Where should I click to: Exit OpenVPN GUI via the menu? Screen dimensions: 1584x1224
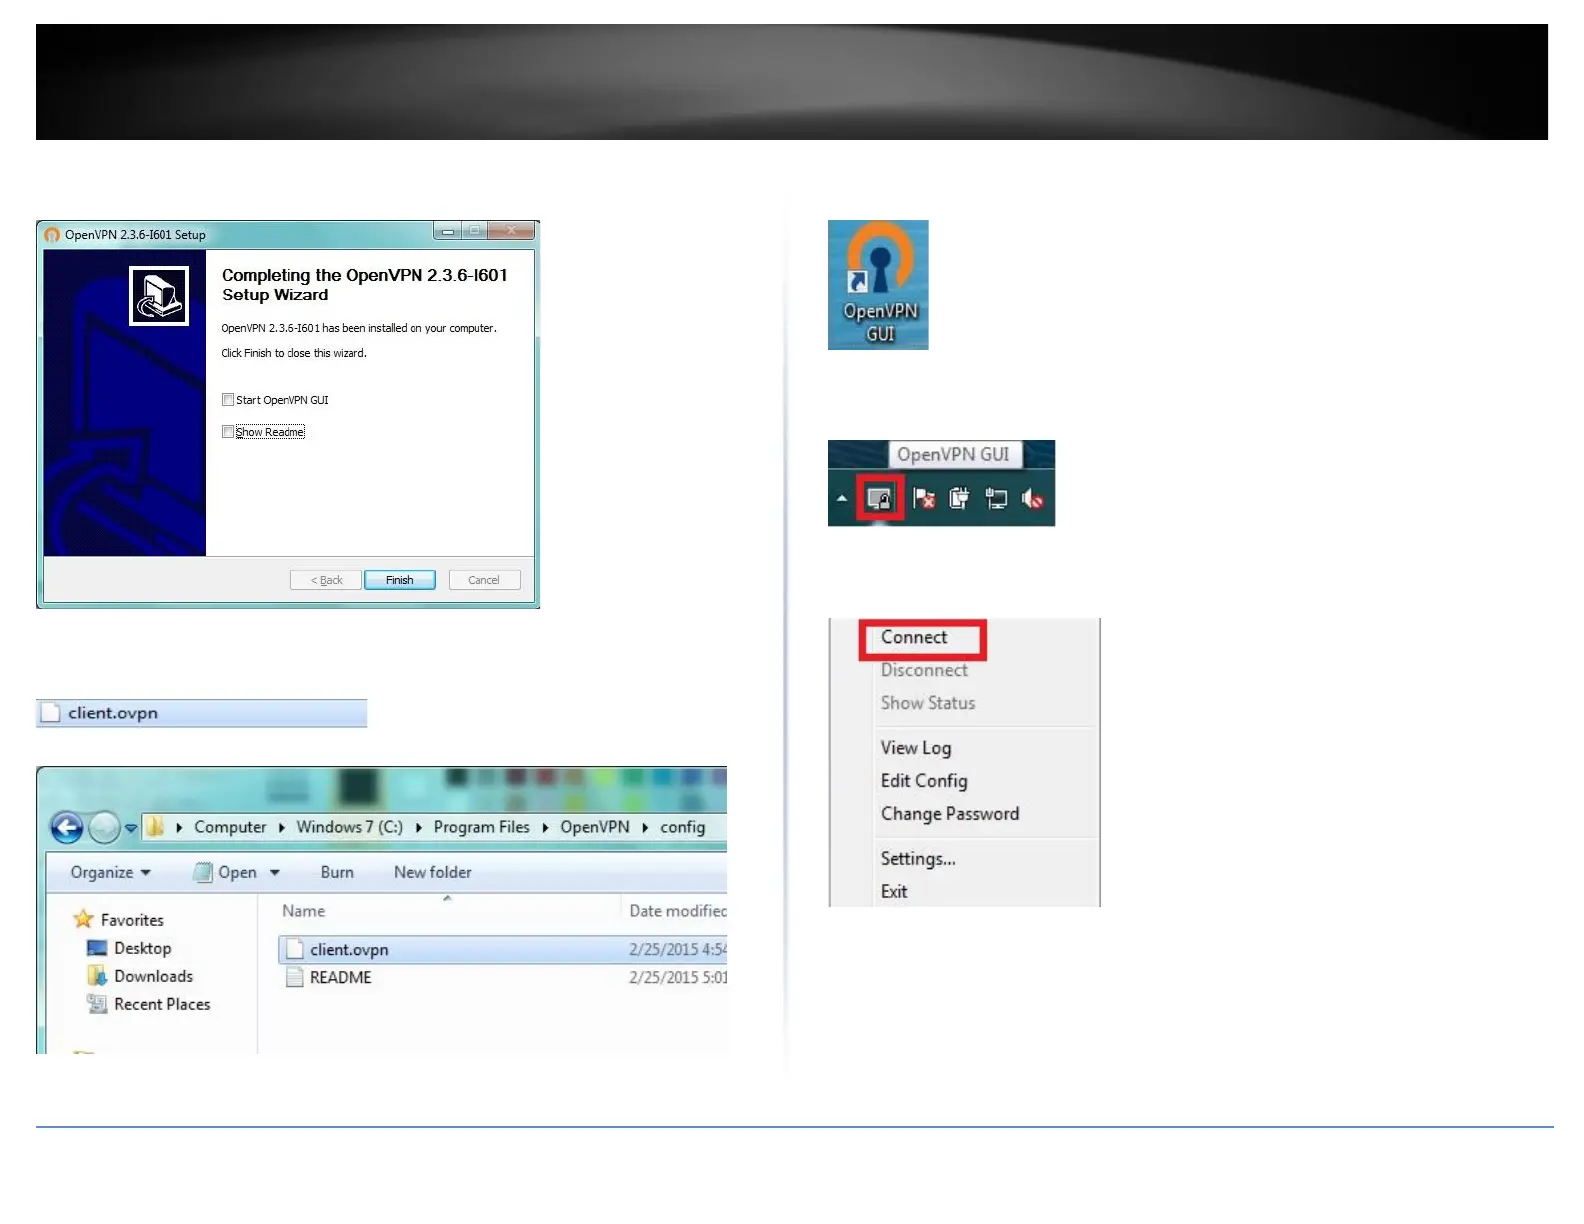pyautogui.click(x=894, y=891)
